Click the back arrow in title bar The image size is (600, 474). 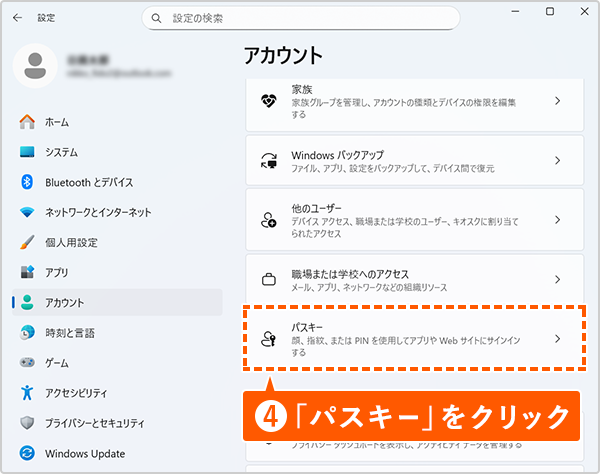pos(17,18)
